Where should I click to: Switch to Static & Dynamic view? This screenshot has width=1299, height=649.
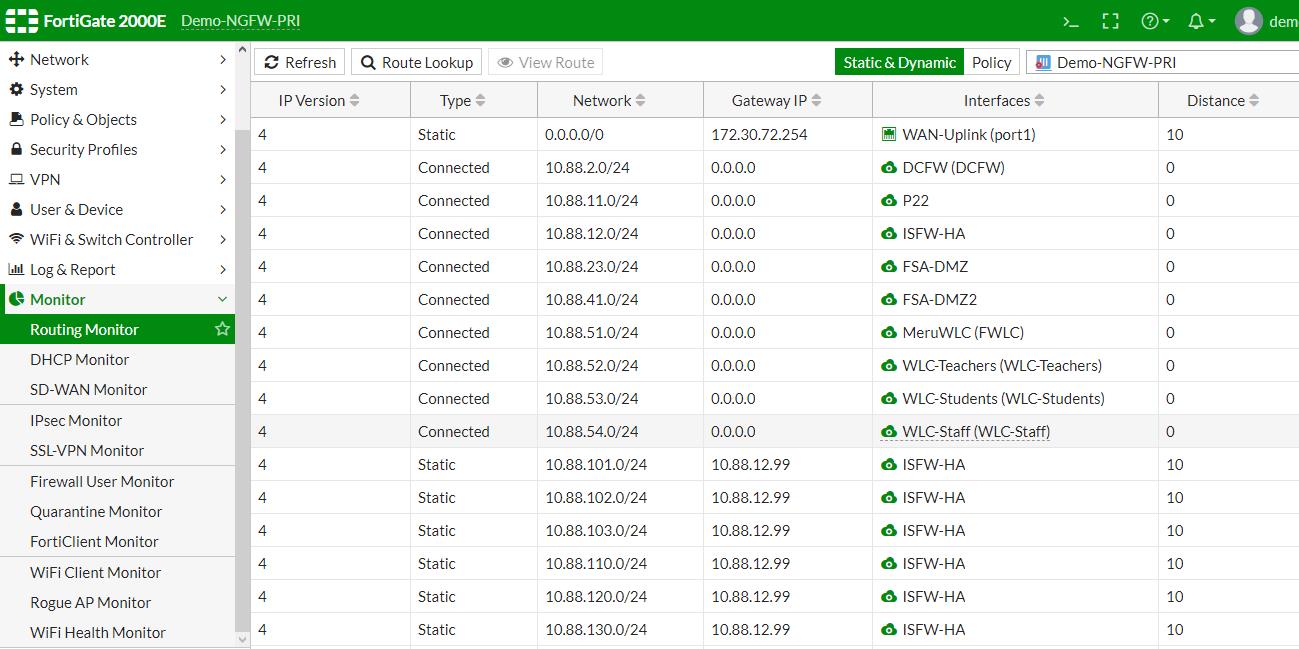[x=899, y=62]
